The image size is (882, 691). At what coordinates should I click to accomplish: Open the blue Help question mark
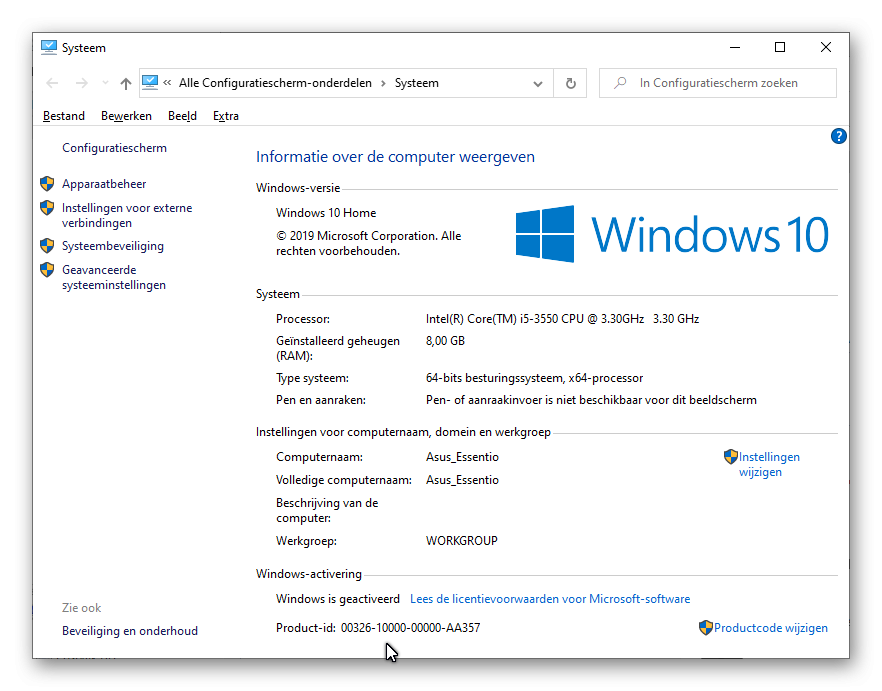click(838, 136)
